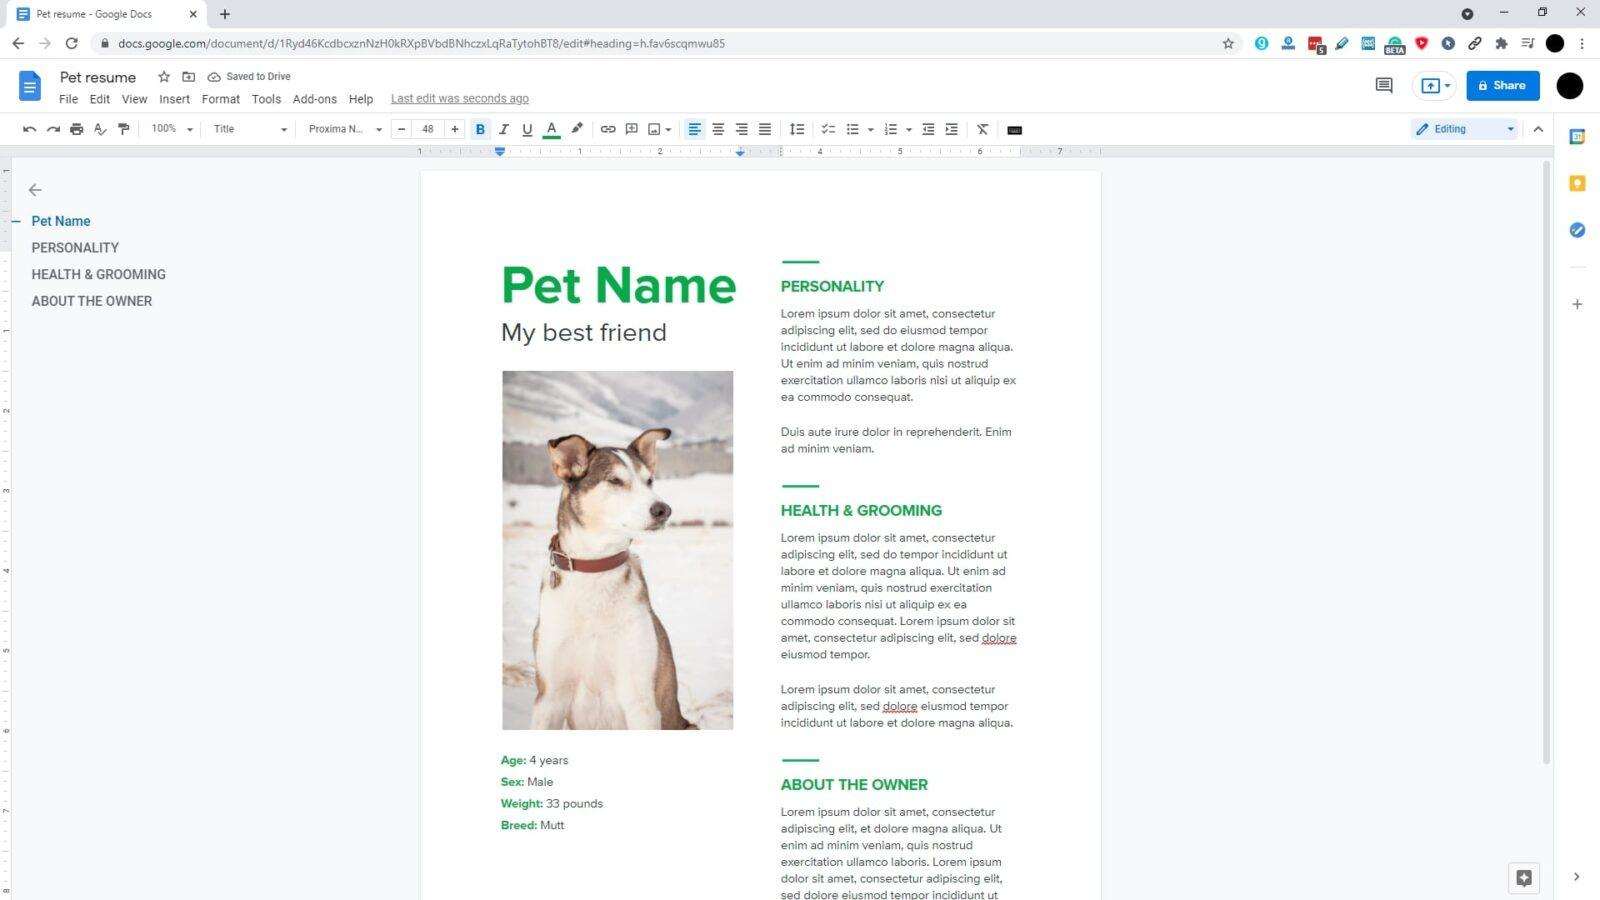Toggle italic formatting
The height and width of the screenshot is (900, 1600).
pyautogui.click(x=504, y=128)
